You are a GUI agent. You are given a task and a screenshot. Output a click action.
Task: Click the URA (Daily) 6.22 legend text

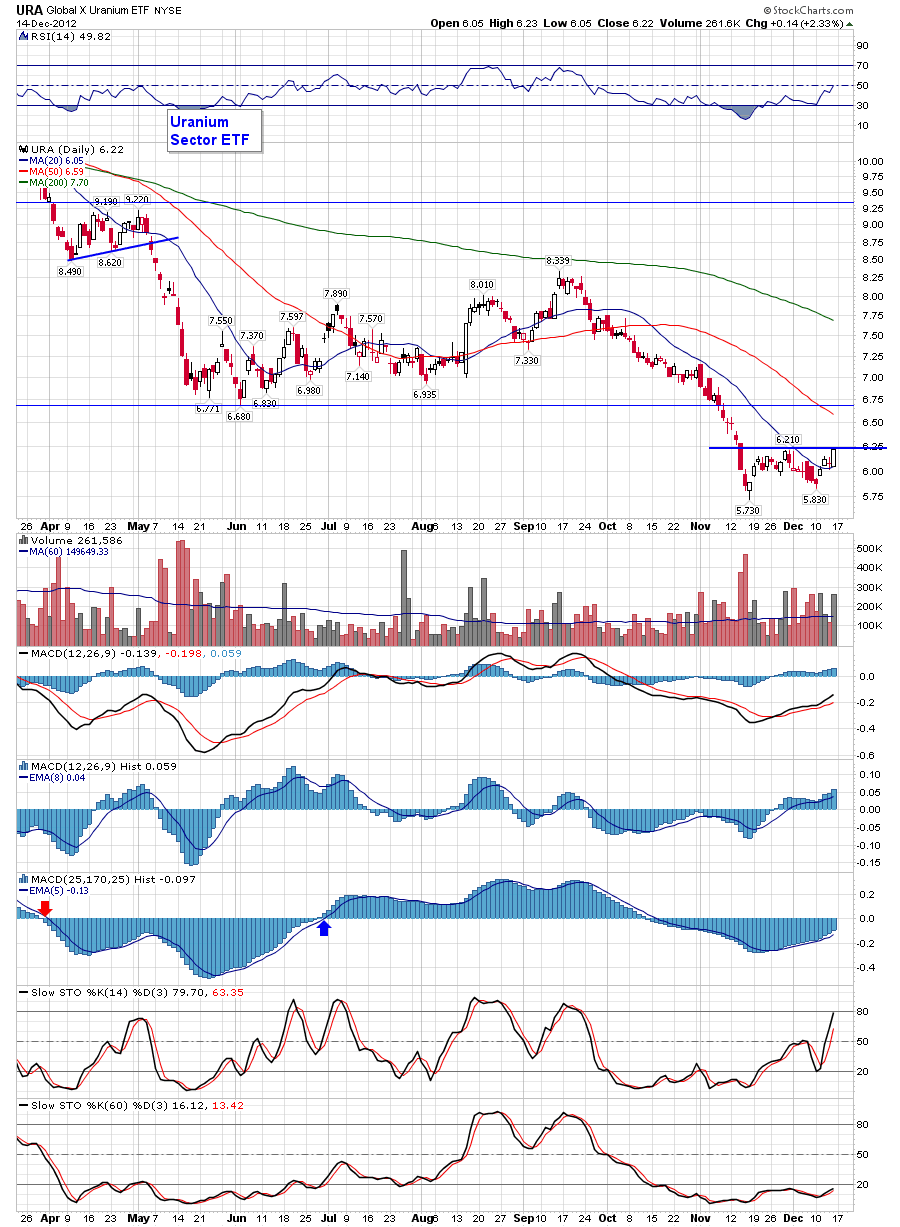[x=77, y=149]
